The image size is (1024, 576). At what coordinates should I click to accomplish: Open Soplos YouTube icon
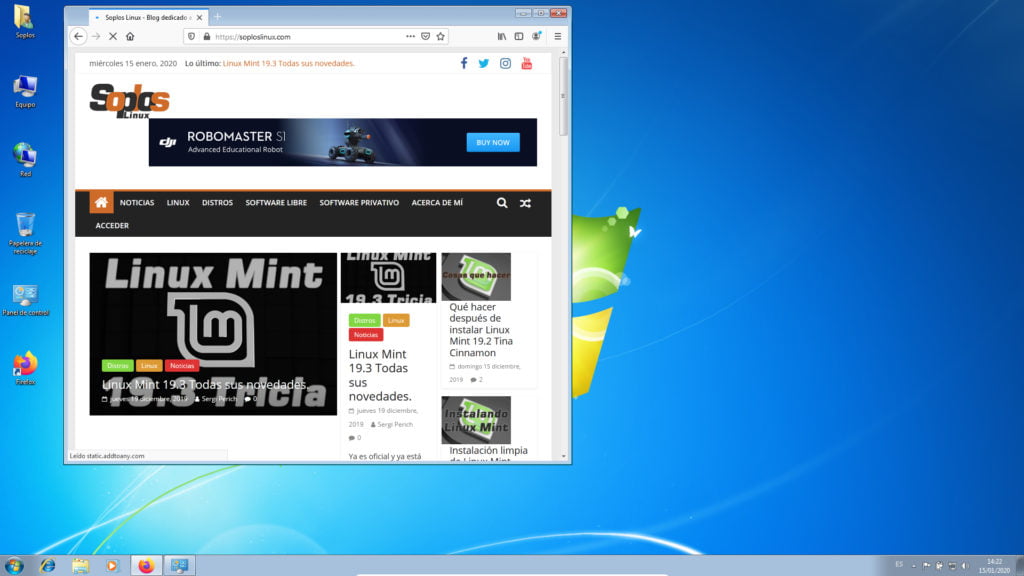point(526,63)
